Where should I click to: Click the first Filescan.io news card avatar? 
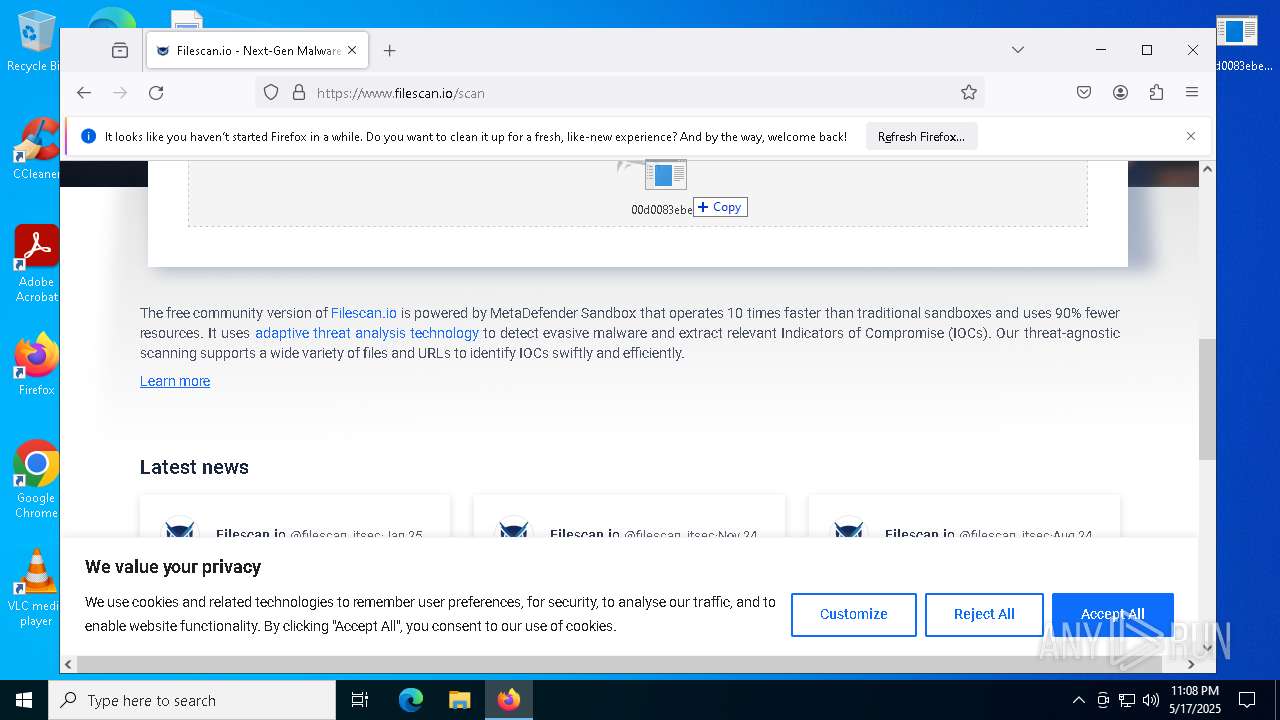(x=180, y=527)
